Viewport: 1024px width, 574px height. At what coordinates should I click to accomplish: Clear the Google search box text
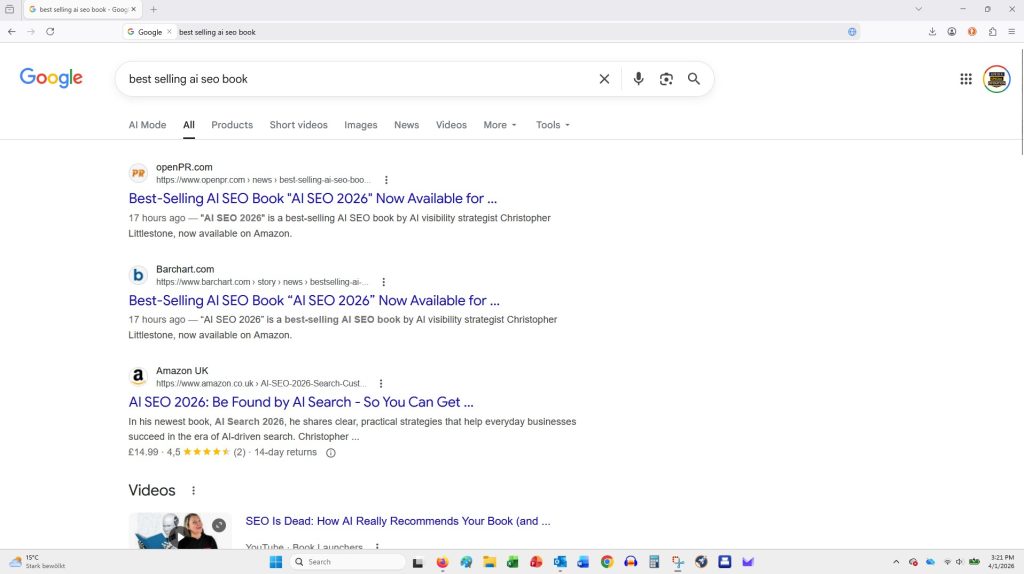click(604, 79)
